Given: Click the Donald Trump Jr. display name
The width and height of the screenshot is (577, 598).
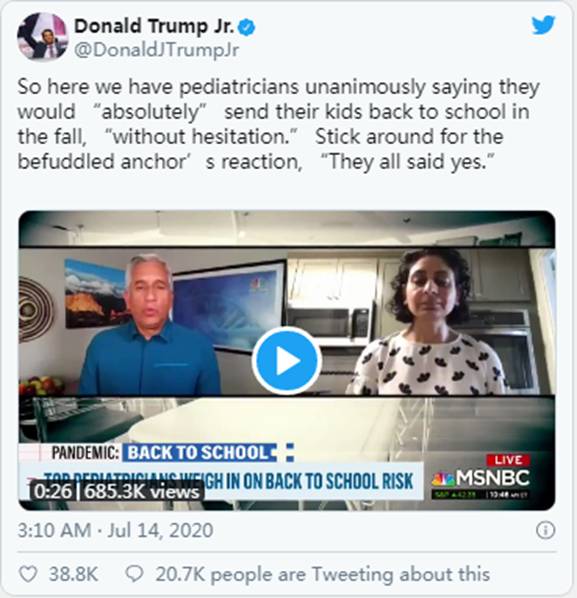Looking at the screenshot, I should (154, 26).
